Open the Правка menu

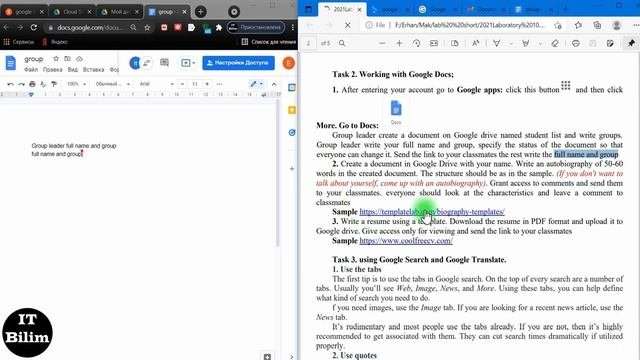click(x=53, y=70)
